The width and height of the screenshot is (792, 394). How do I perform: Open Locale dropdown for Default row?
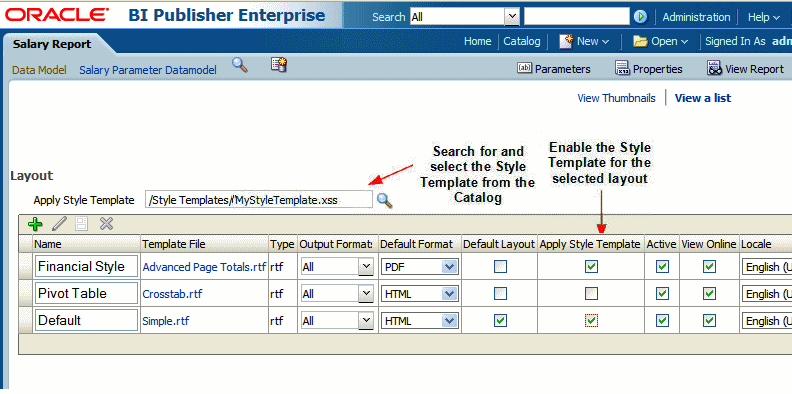(767, 320)
